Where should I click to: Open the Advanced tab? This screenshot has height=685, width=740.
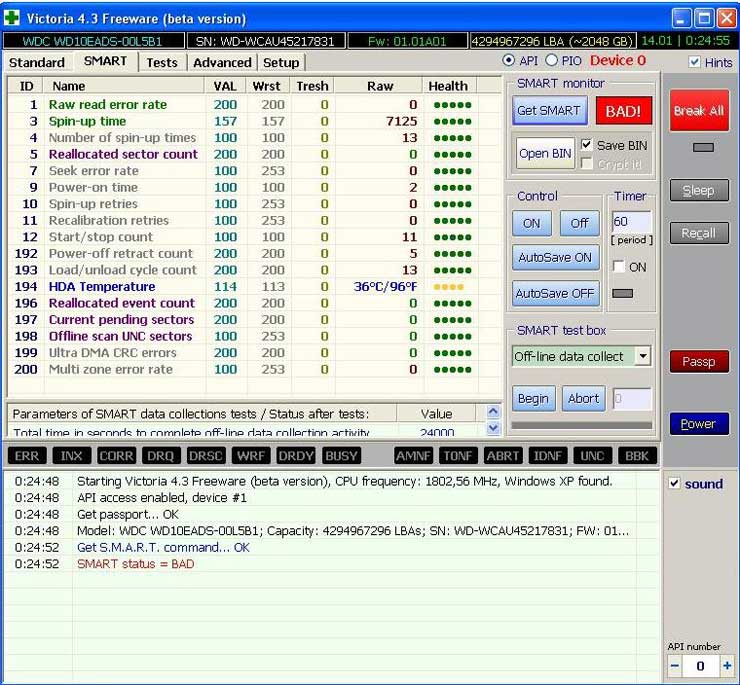click(x=221, y=62)
